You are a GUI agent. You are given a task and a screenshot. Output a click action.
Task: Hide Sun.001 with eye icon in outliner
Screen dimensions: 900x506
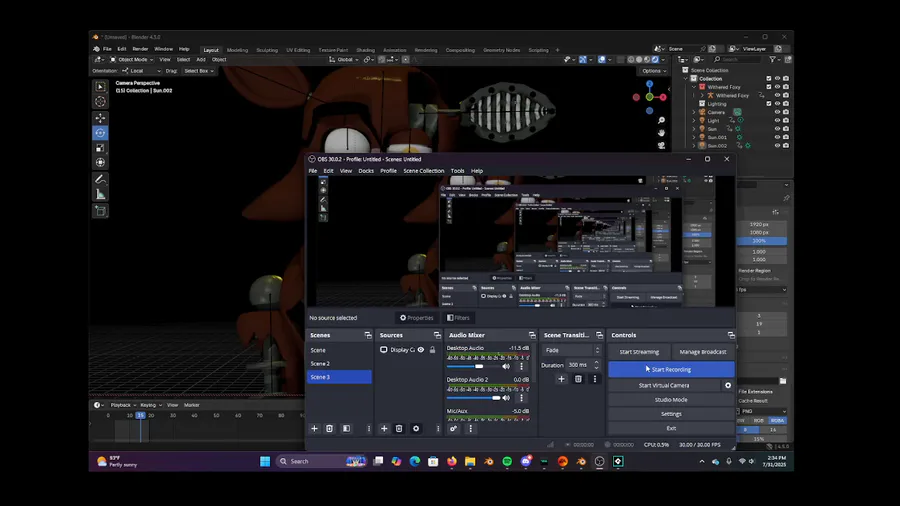[777, 137]
